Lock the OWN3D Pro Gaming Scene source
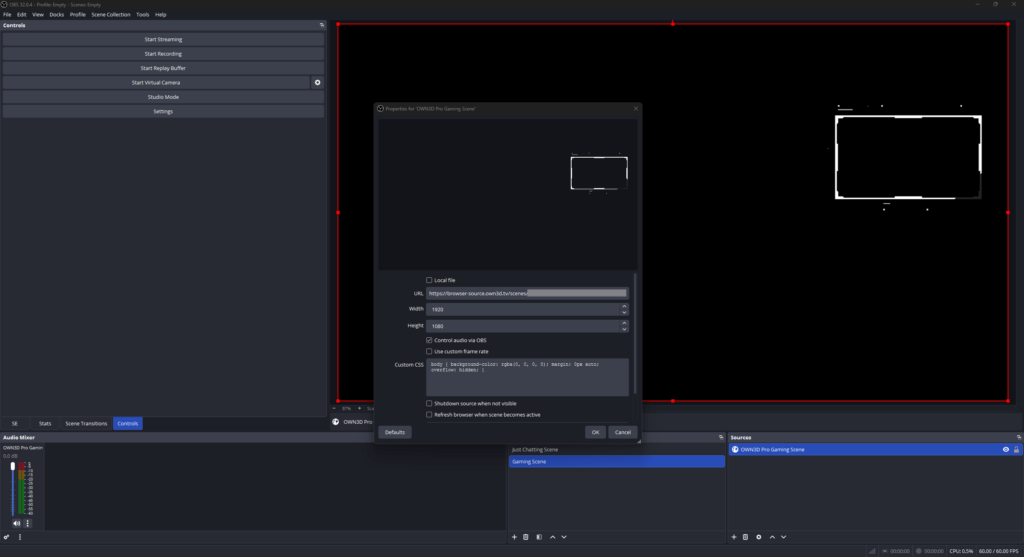The width and height of the screenshot is (1024, 557). tap(1016, 450)
